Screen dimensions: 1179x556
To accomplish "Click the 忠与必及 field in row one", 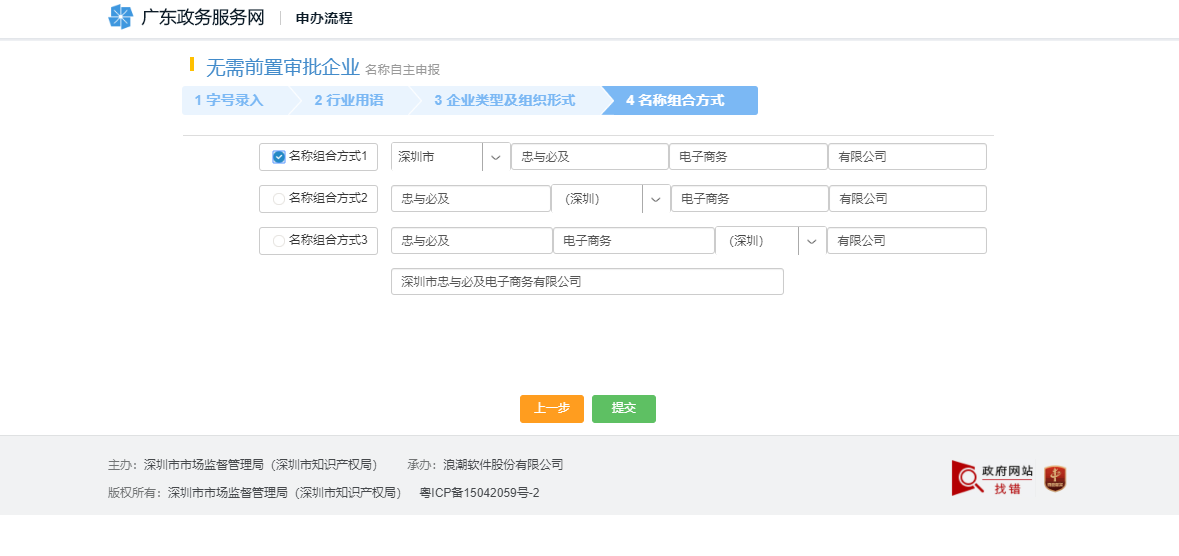I will click(x=589, y=157).
